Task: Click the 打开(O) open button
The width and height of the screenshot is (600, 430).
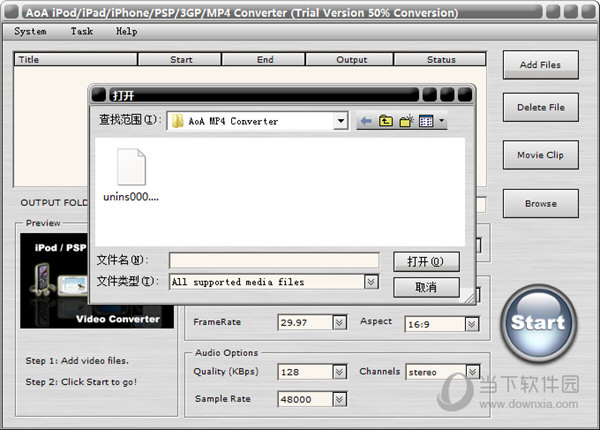Action: pos(426,262)
